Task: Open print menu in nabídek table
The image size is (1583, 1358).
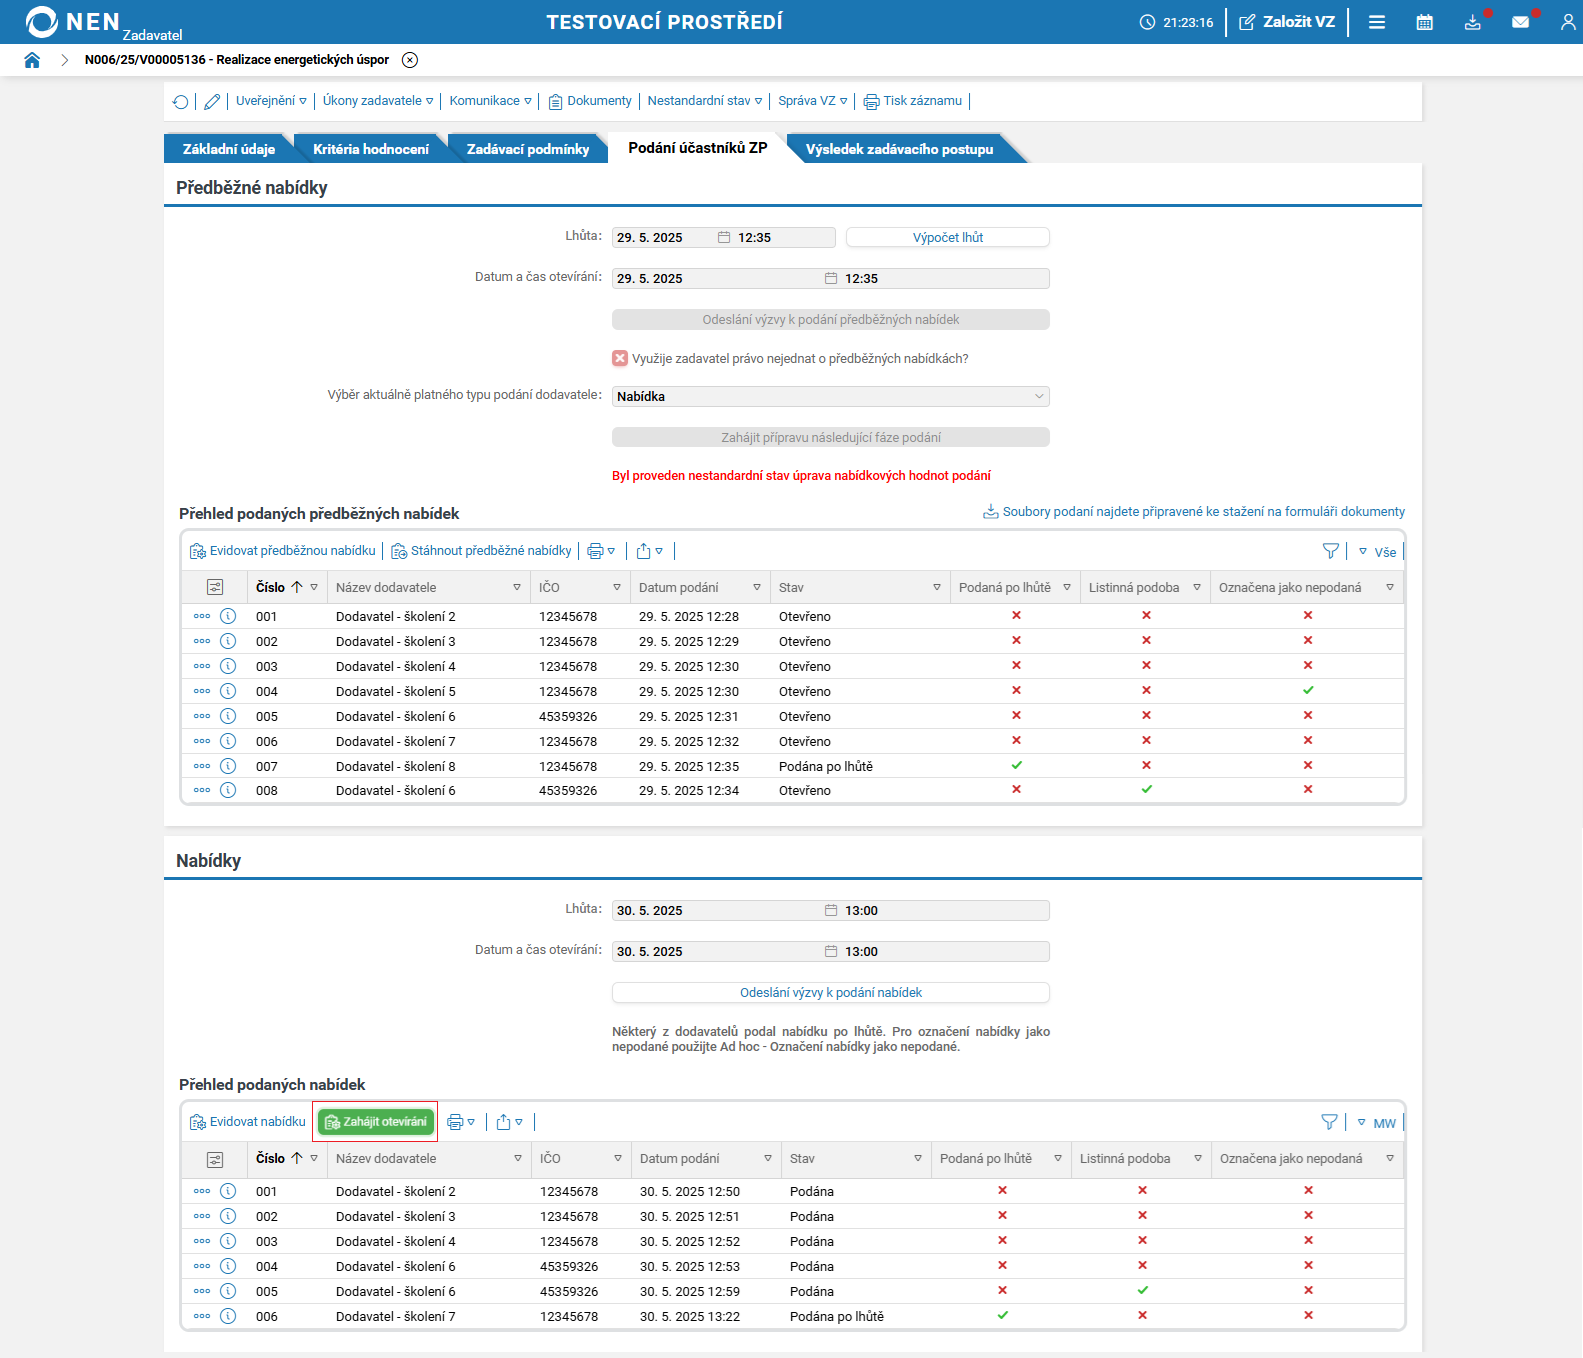Action: (x=461, y=1122)
